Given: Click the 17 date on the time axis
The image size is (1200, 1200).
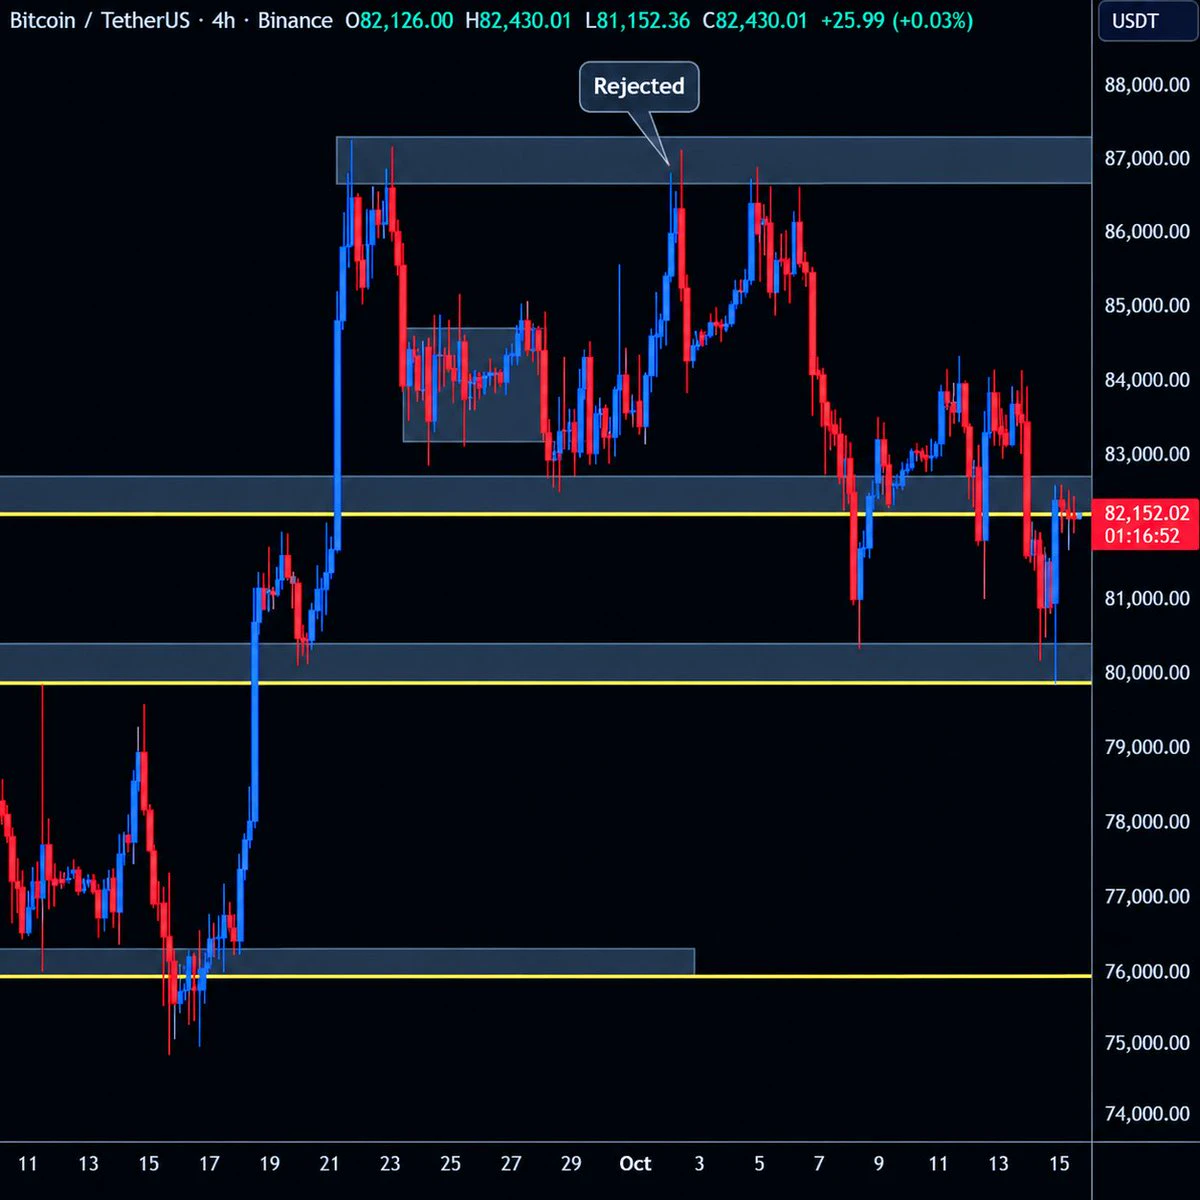Looking at the screenshot, I should (x=209, y=1163).
